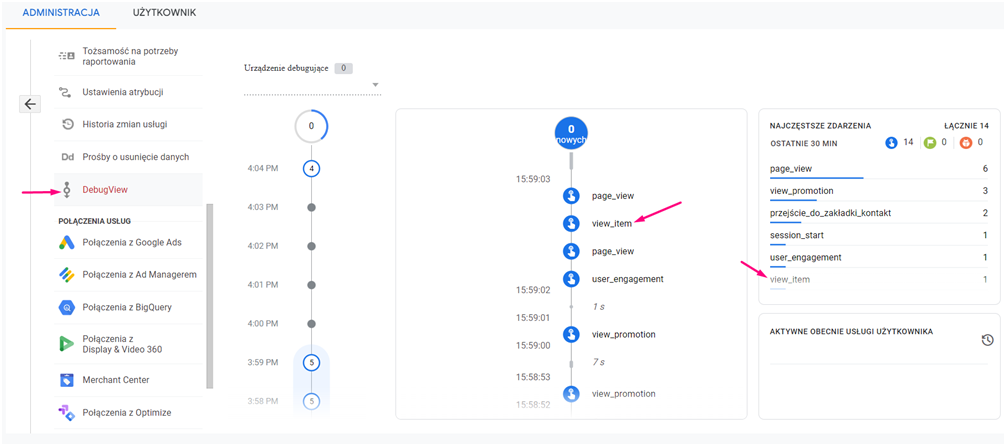1006x446 pixels.
Task: Select the 3:58 PM marker showing 5
Action: coord(311,401)
